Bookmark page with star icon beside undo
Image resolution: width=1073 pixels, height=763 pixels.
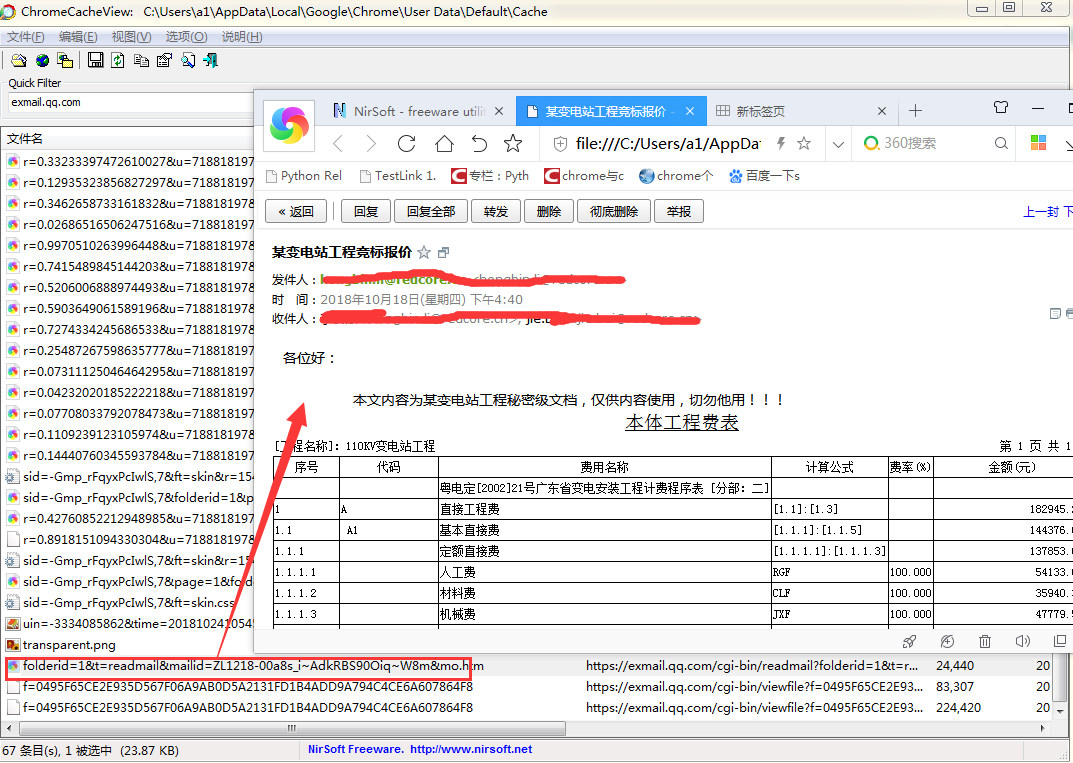513,143
